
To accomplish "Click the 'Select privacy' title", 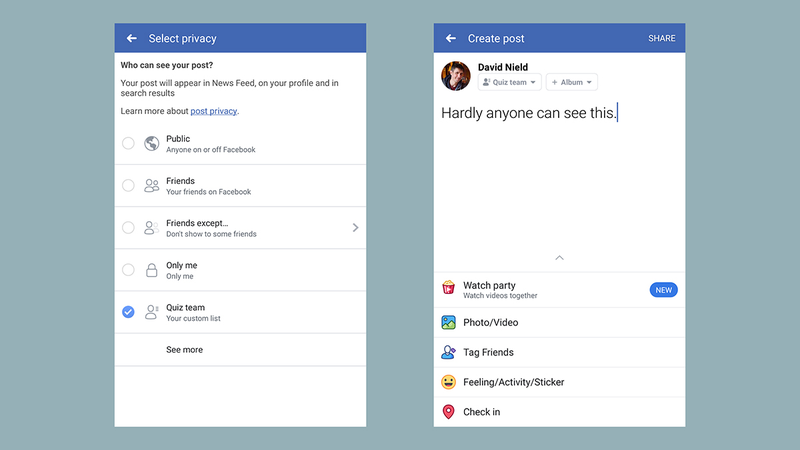I will click(x=183, y=38).
